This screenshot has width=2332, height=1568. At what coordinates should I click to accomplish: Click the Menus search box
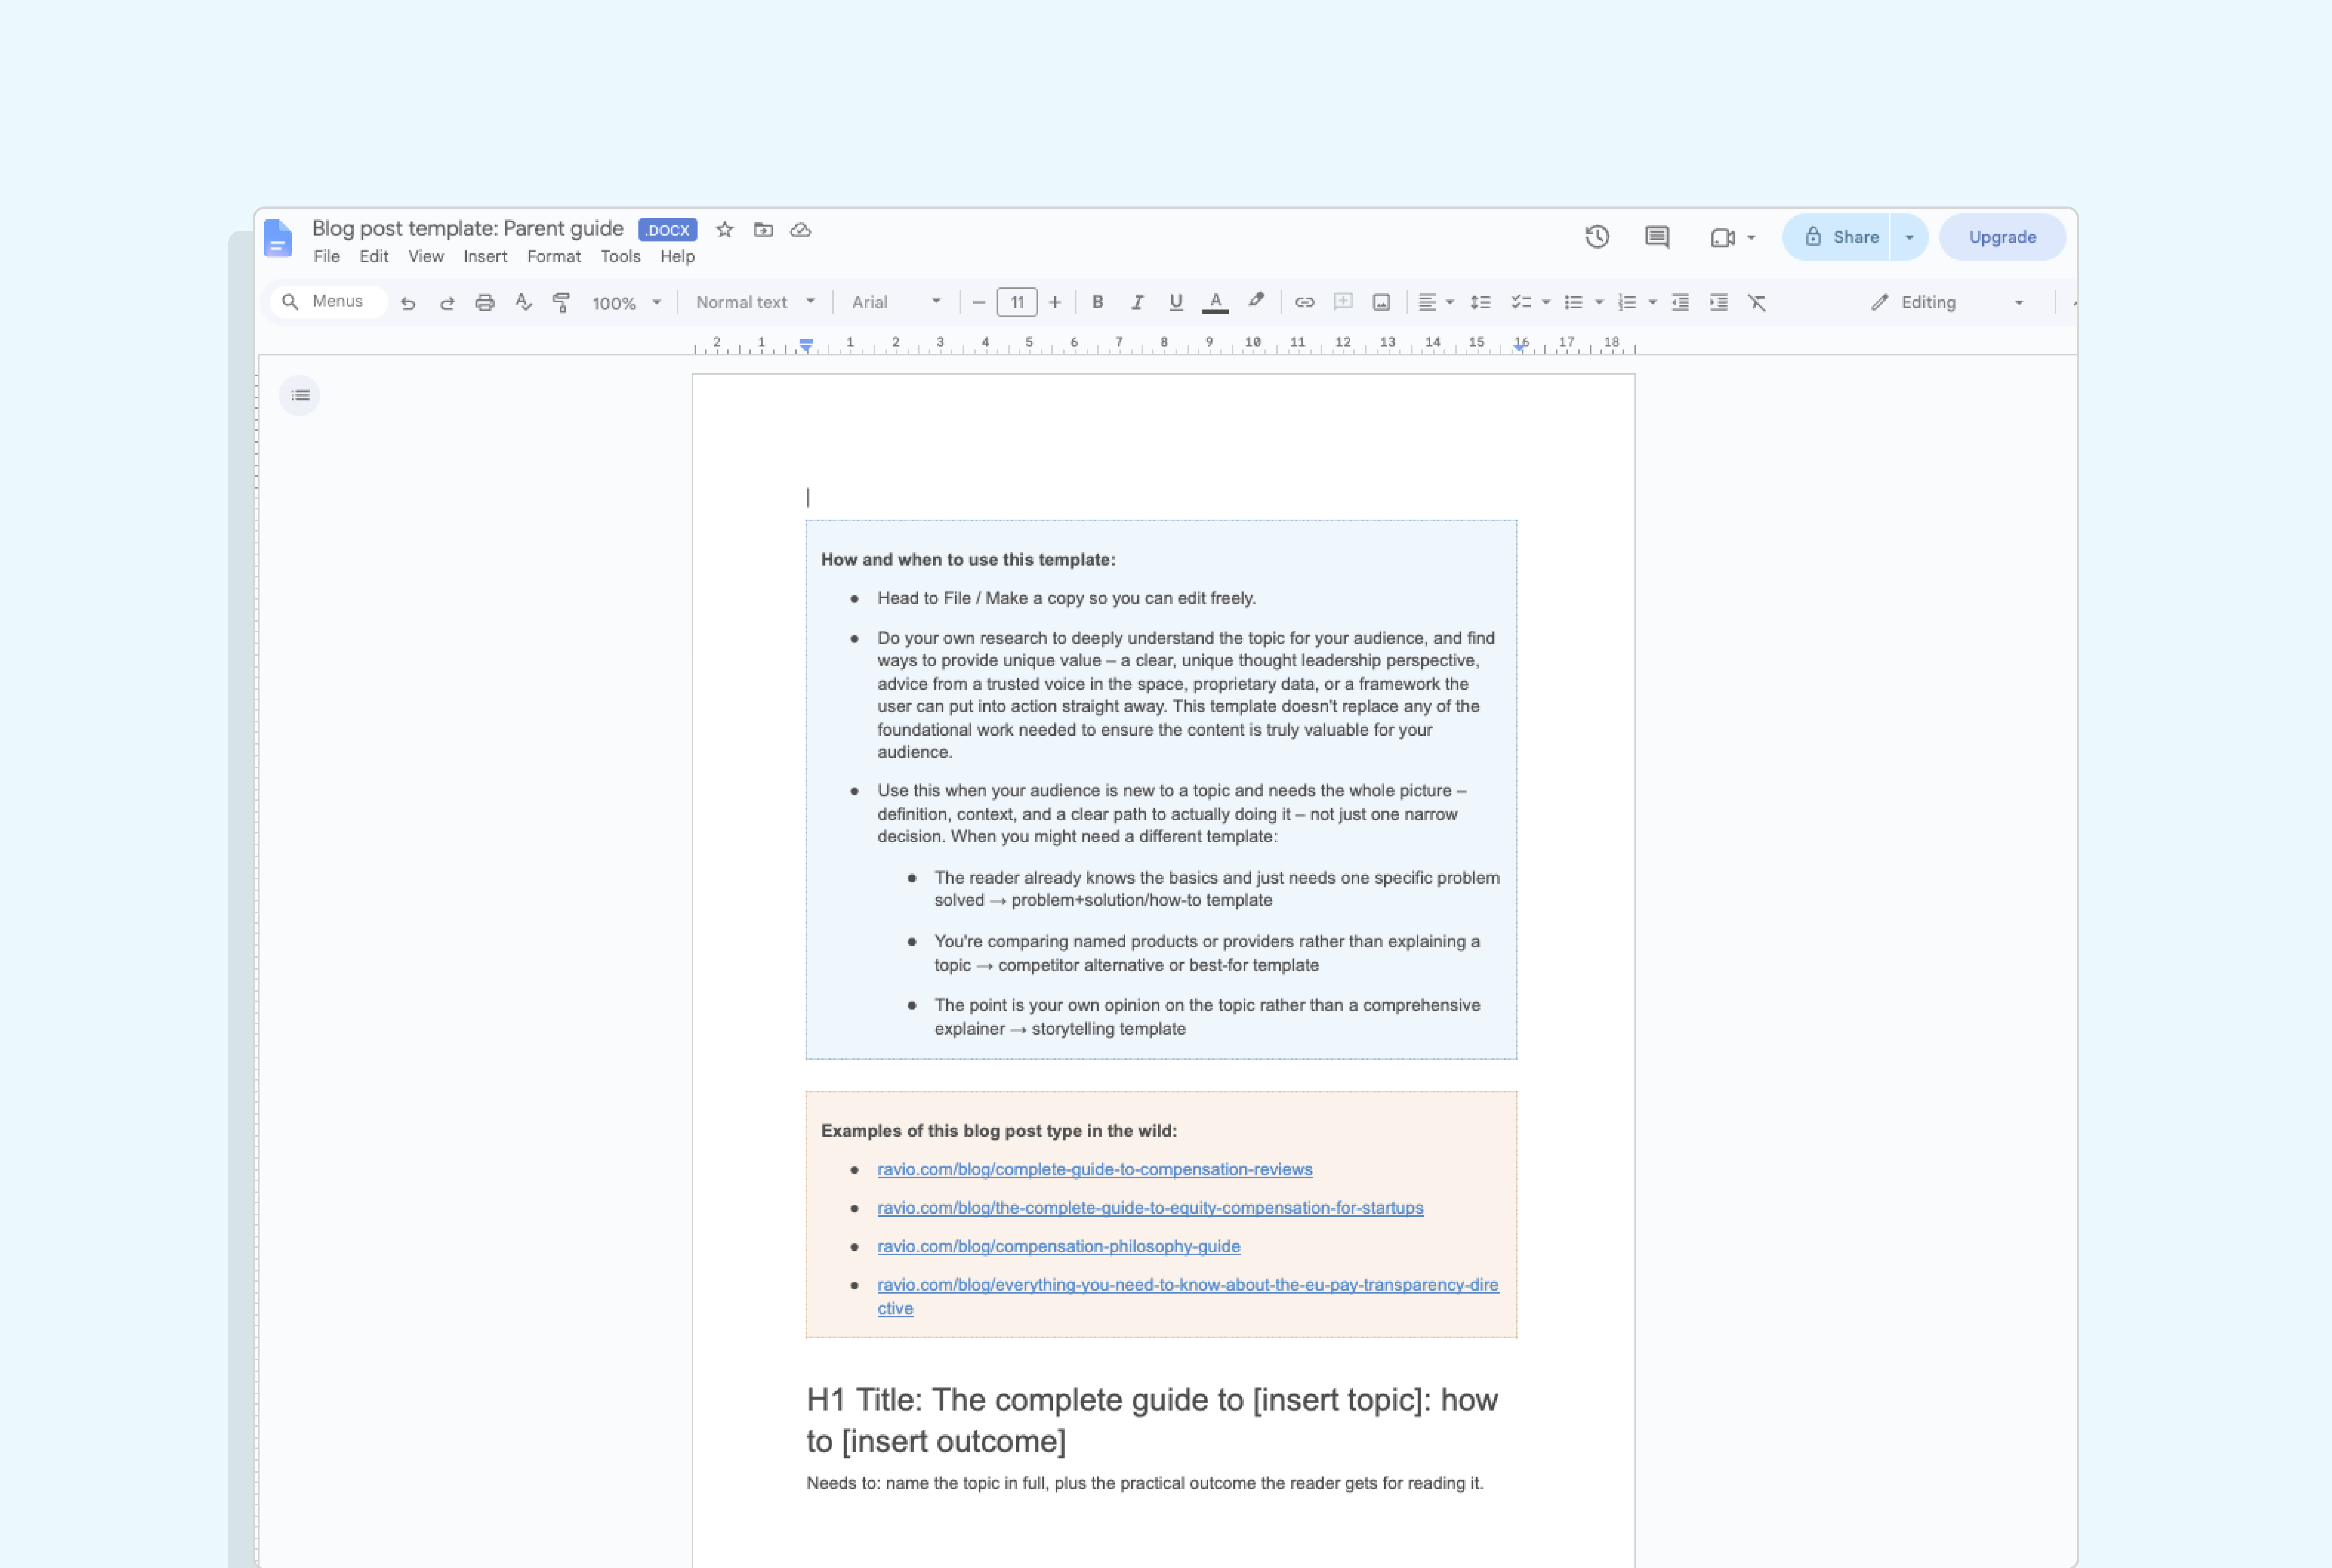[328, 302]
